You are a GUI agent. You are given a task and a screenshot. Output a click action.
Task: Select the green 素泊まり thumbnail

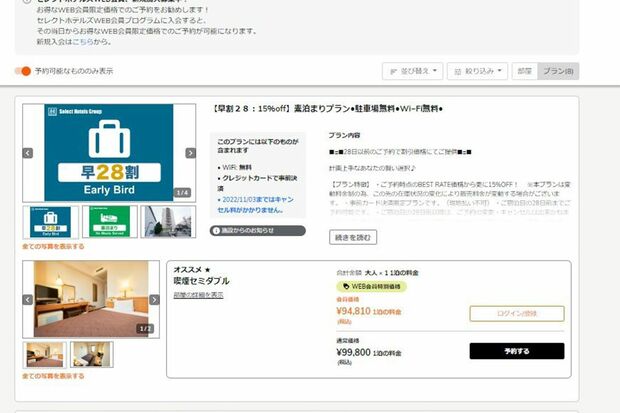[x=110, y=222]
